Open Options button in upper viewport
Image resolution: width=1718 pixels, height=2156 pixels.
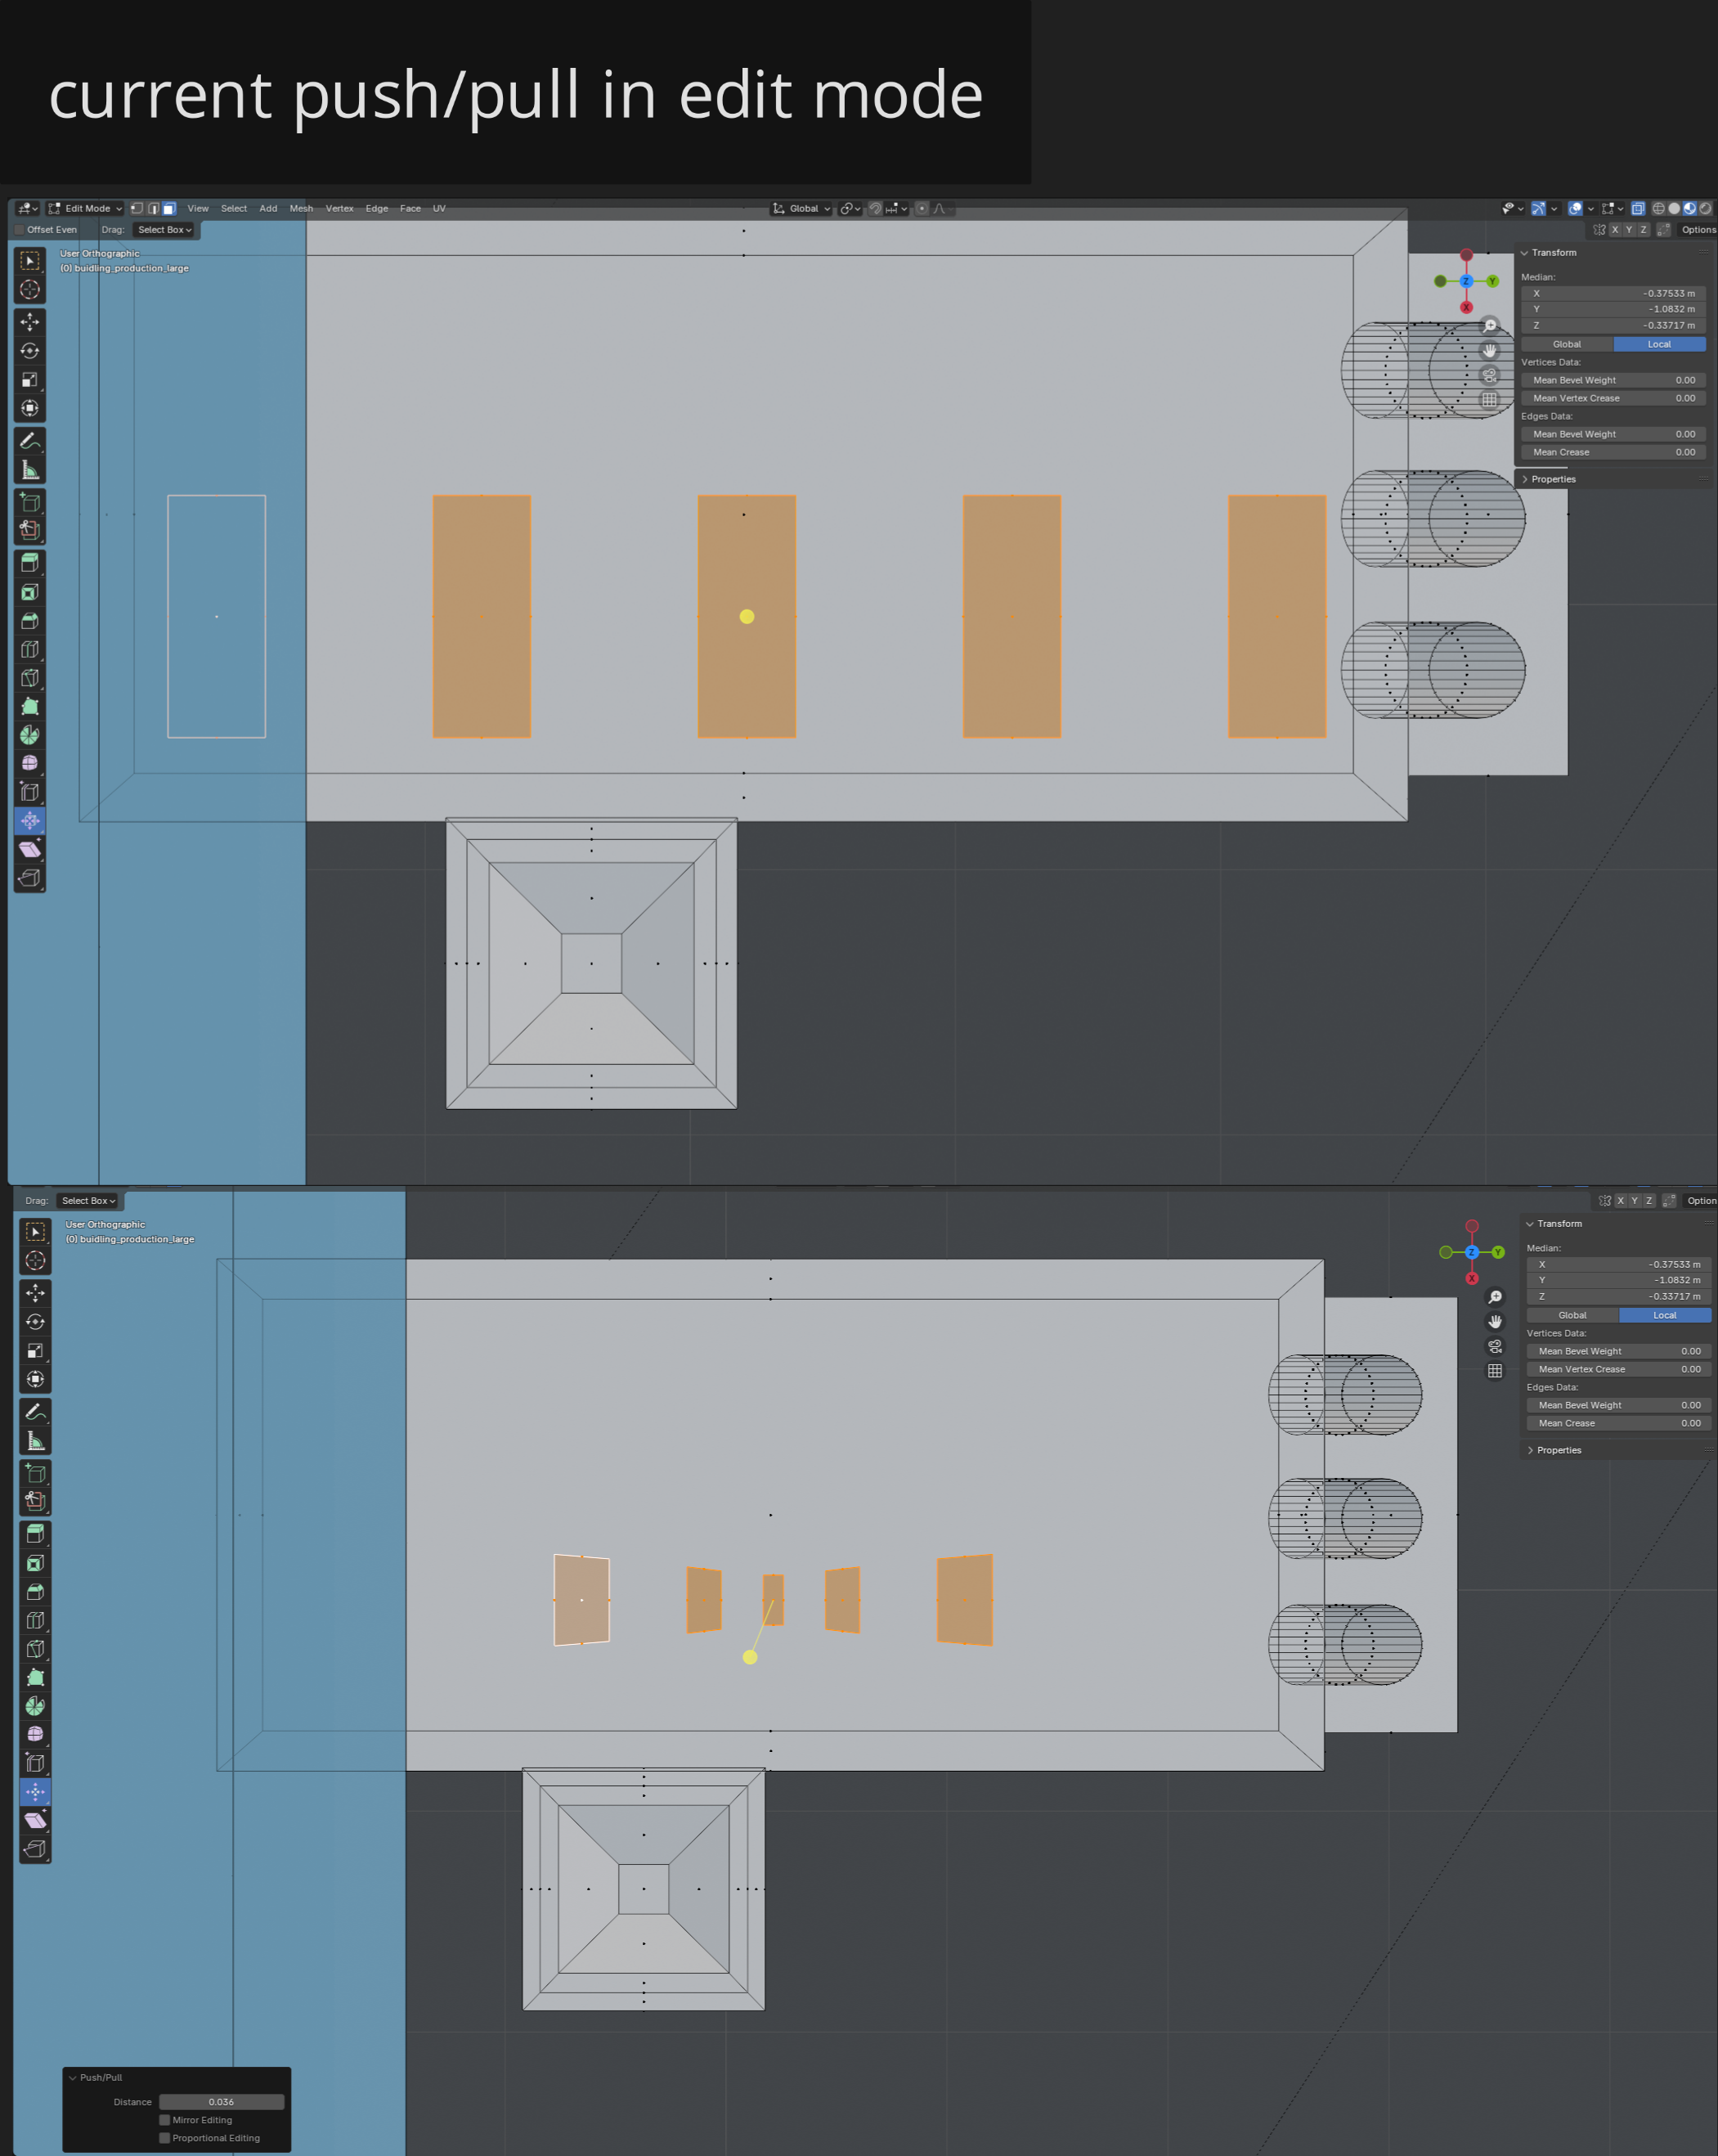[1698, 230]
